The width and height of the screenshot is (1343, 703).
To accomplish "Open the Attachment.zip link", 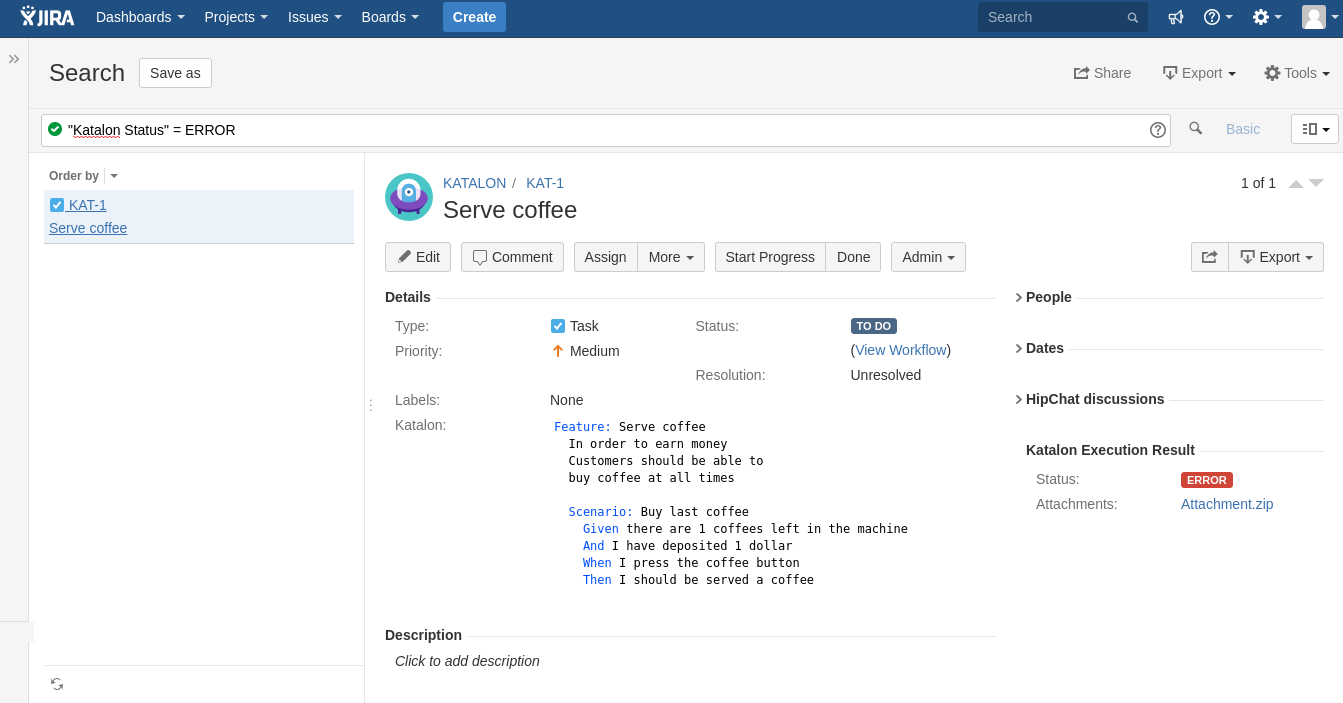I will 1227,504.
